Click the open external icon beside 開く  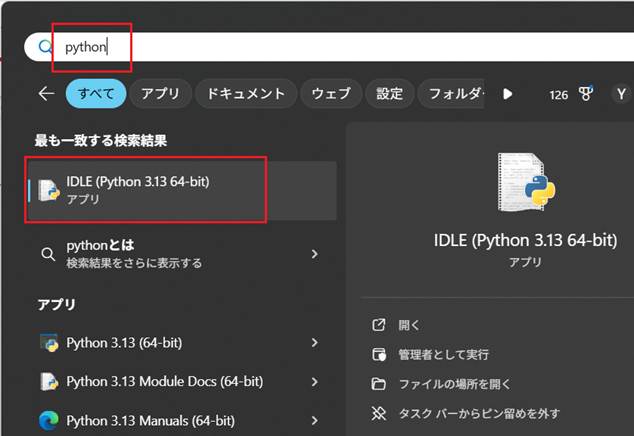379,325
